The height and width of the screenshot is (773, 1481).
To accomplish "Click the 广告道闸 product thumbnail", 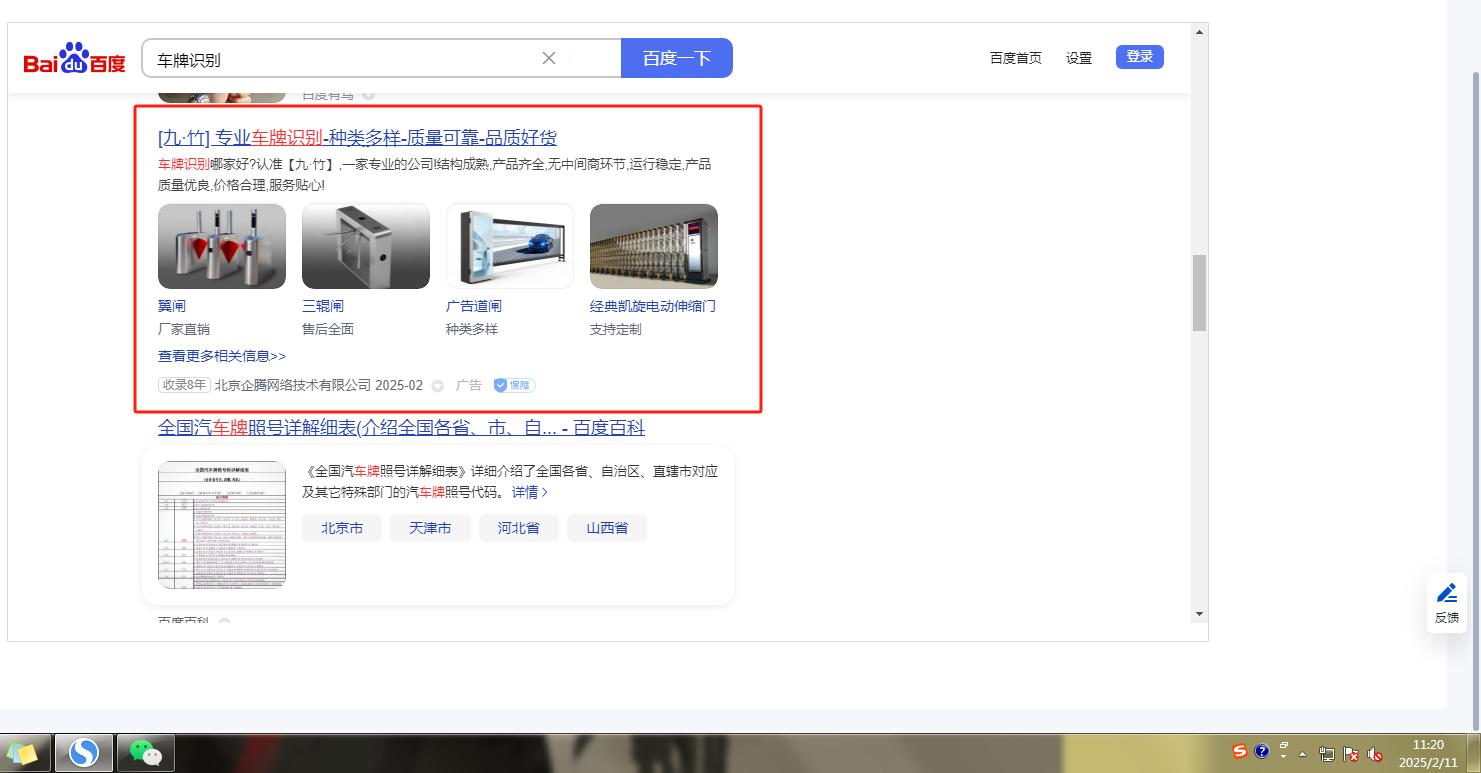I will point(510,246).
